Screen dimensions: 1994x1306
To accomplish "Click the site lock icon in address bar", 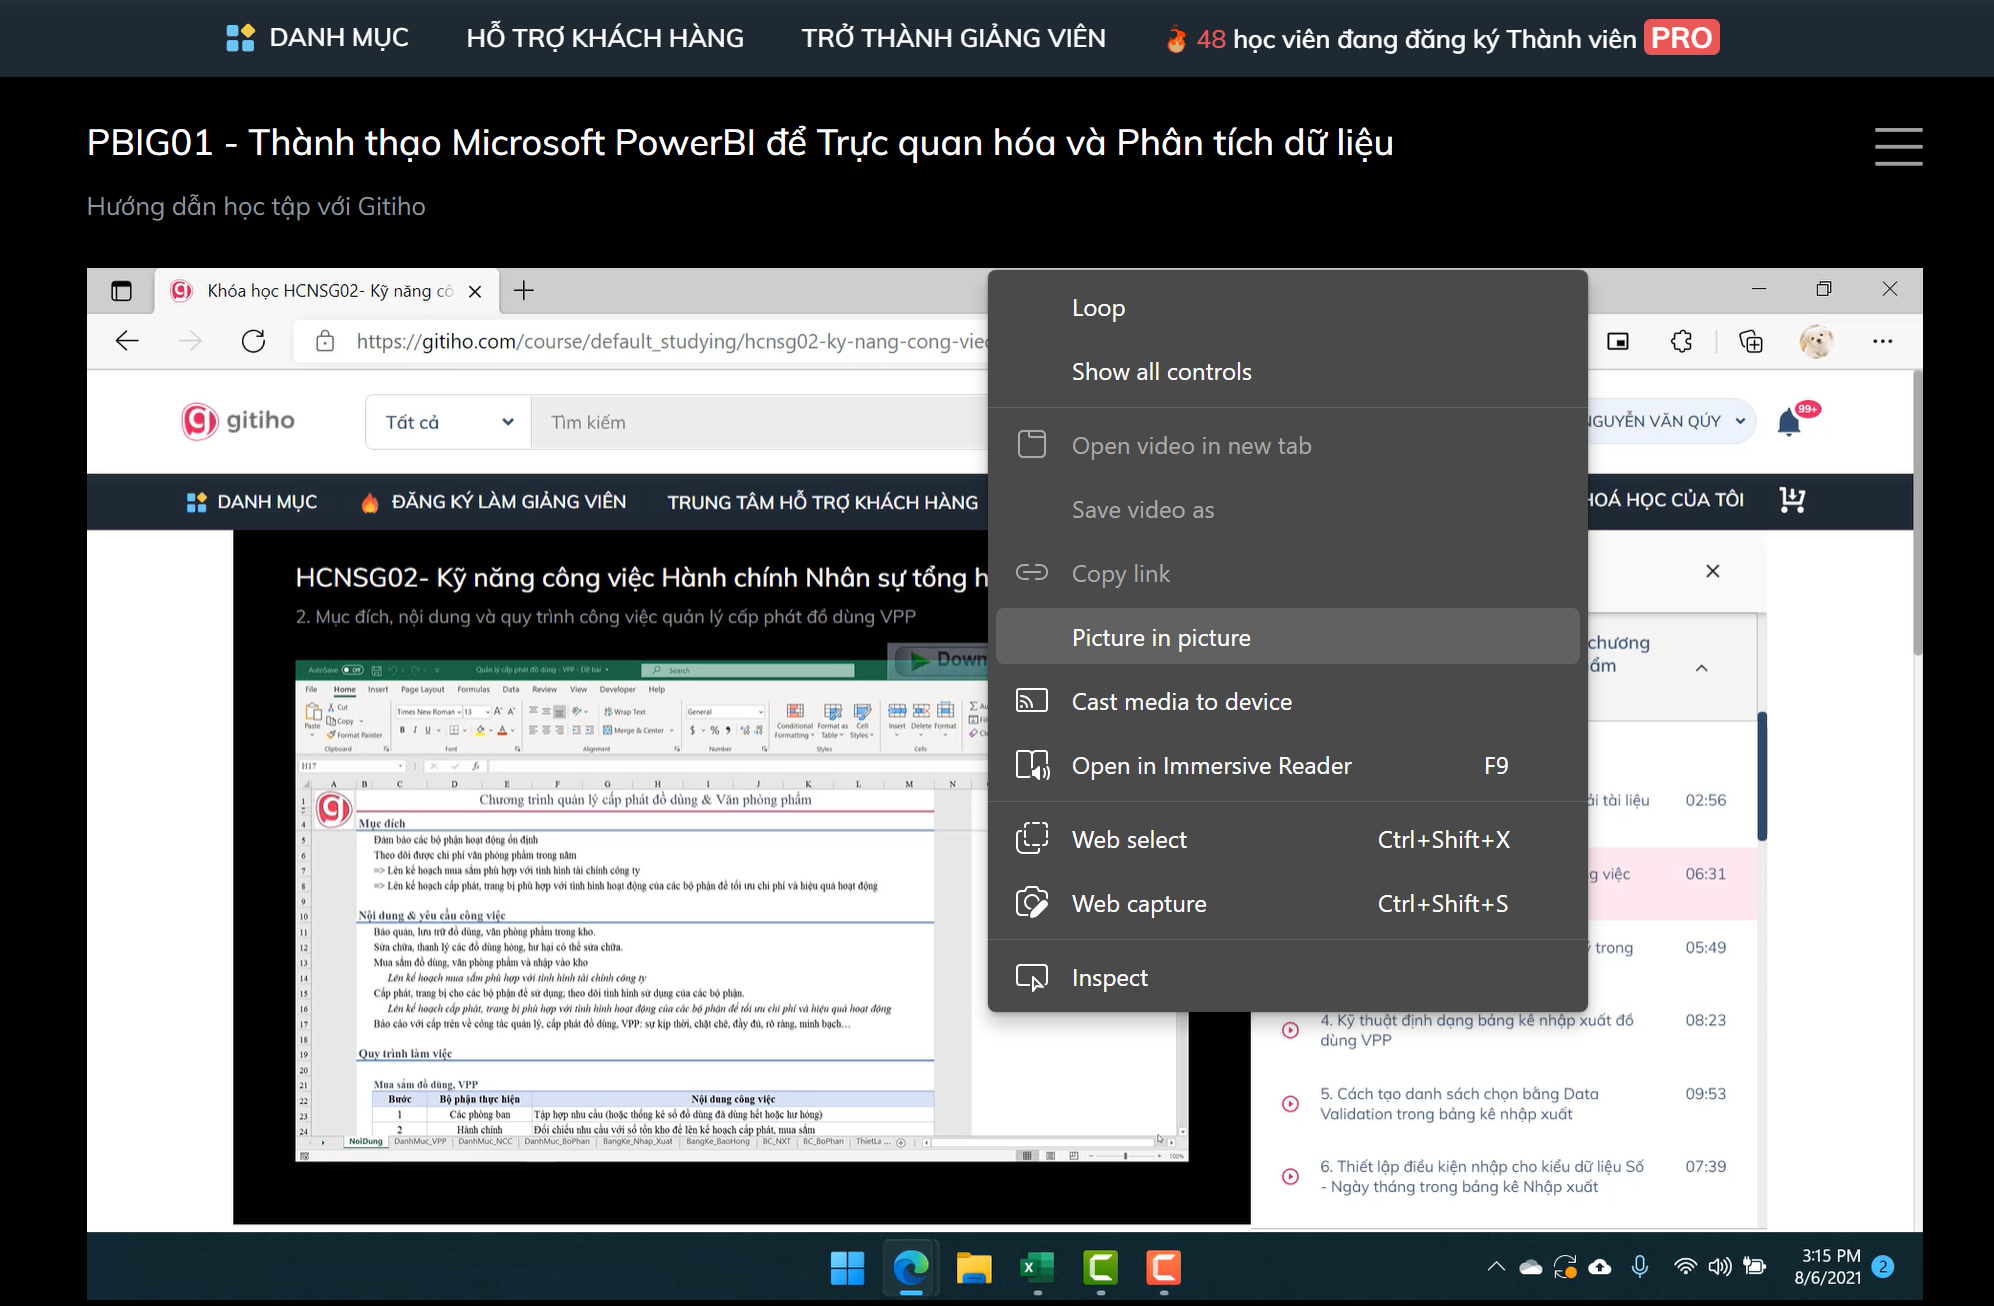I will click(325, 341).
